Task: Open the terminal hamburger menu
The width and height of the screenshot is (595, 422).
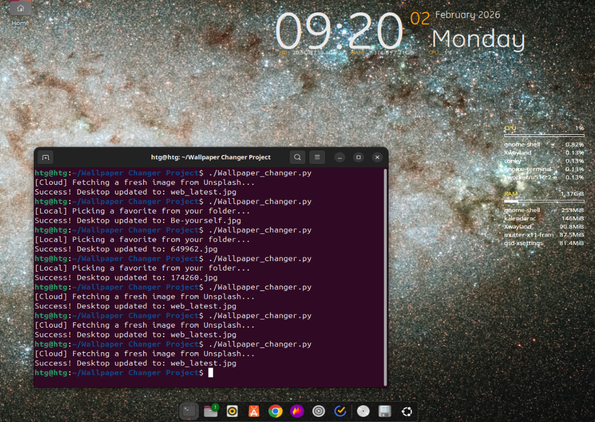Action: [x=317, y=157]
